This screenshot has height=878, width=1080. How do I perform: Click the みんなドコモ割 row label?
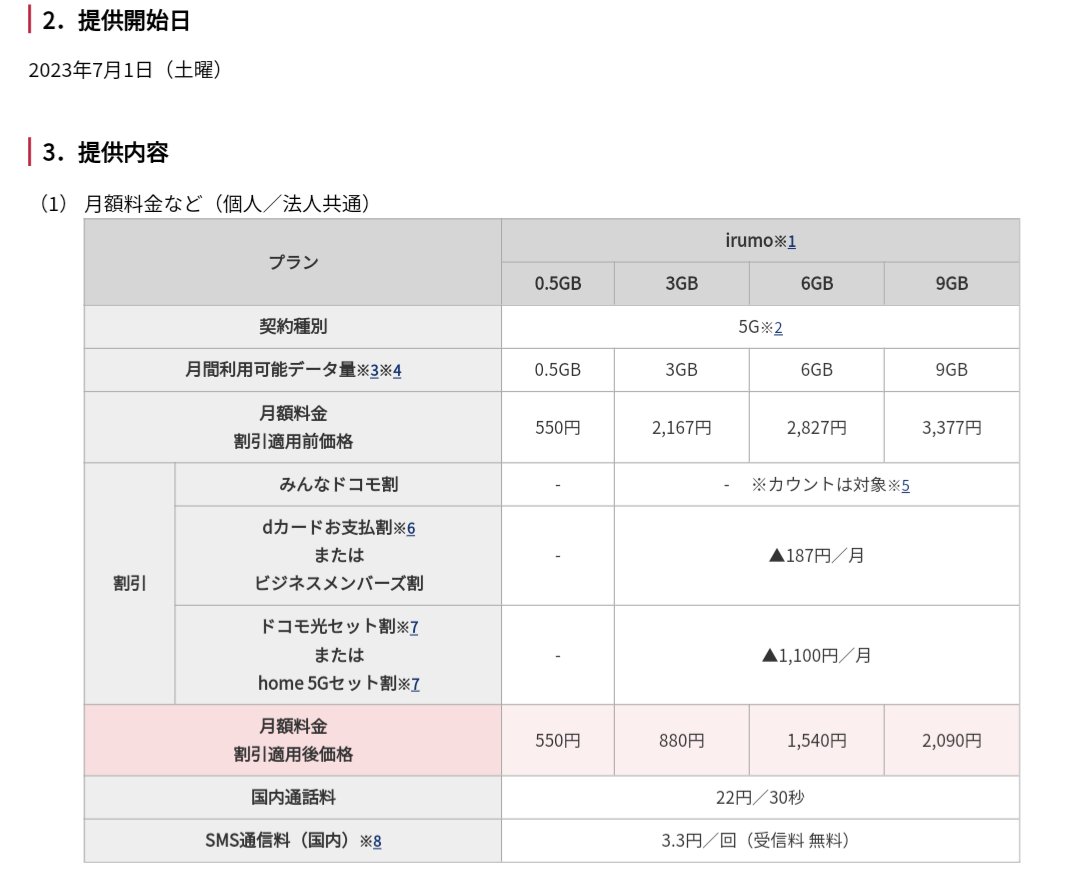[338, 485]
